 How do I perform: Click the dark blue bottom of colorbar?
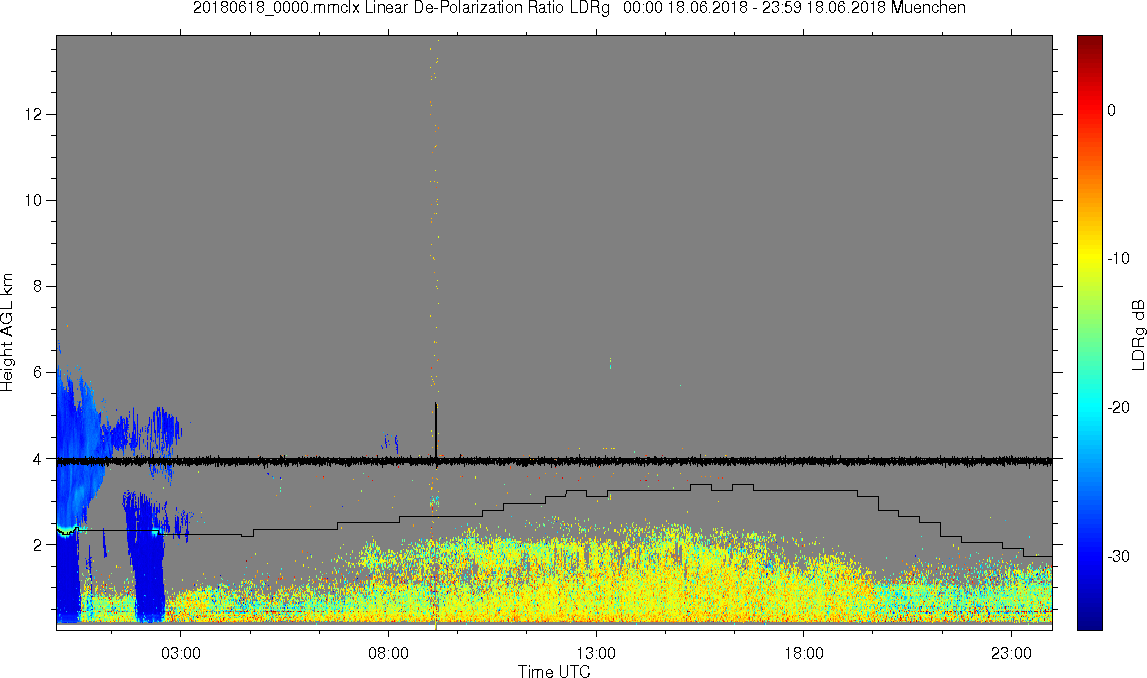(x=1089, y=618)
